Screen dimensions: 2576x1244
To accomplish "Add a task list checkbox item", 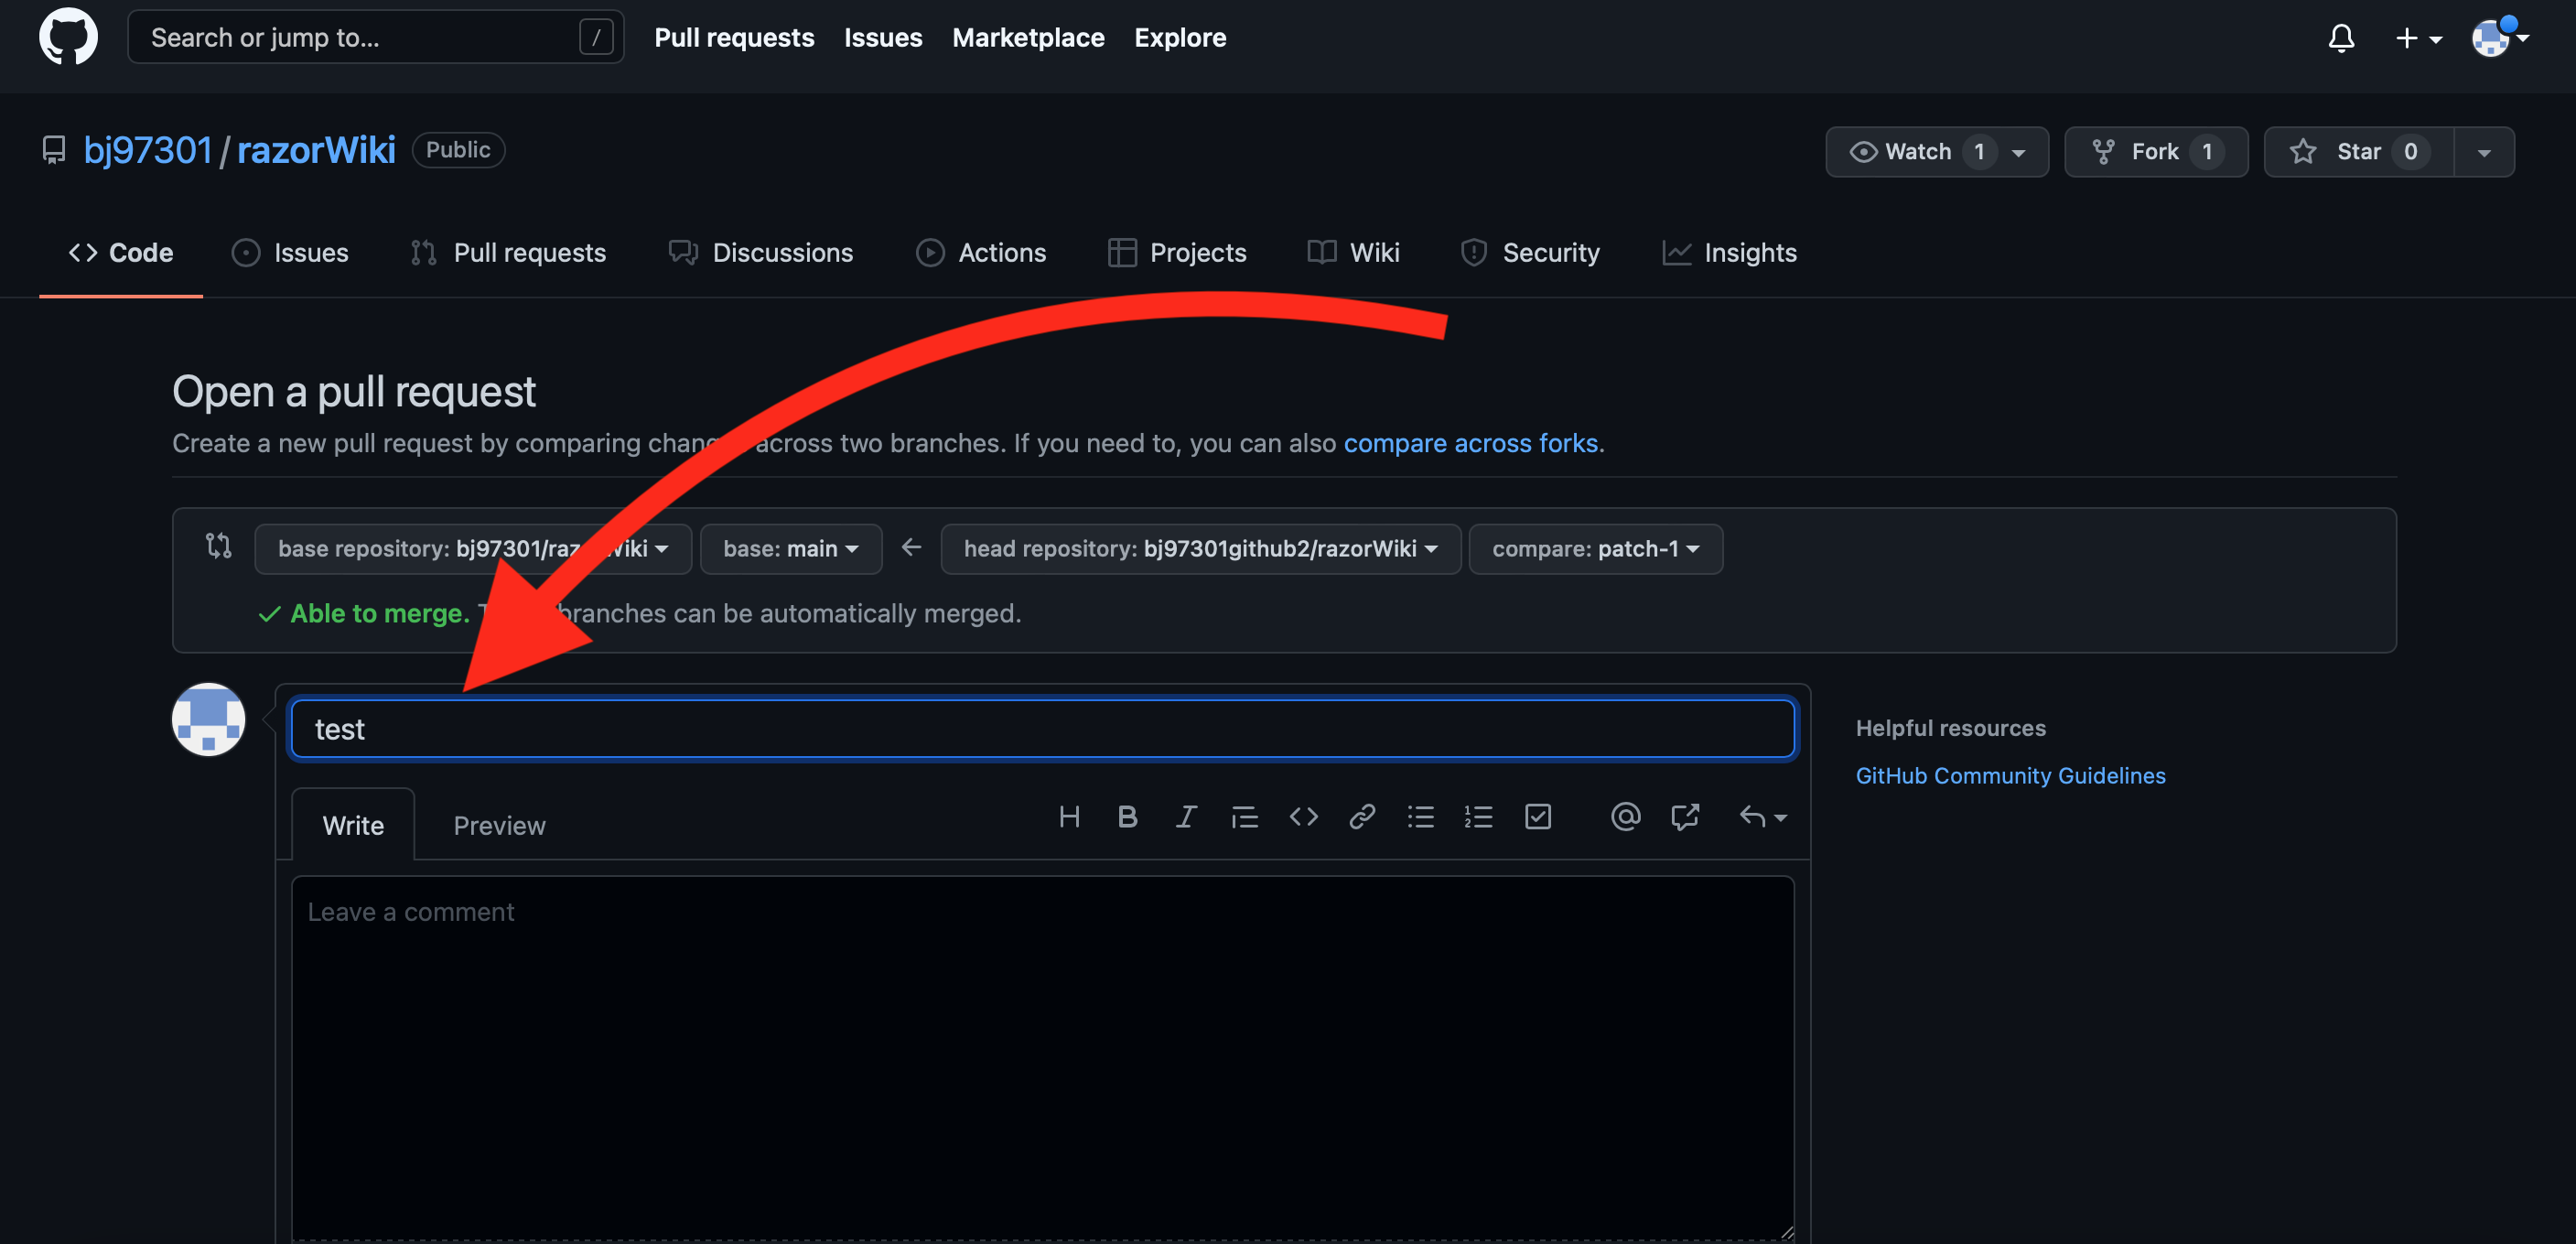I will tap(1538, 817).
